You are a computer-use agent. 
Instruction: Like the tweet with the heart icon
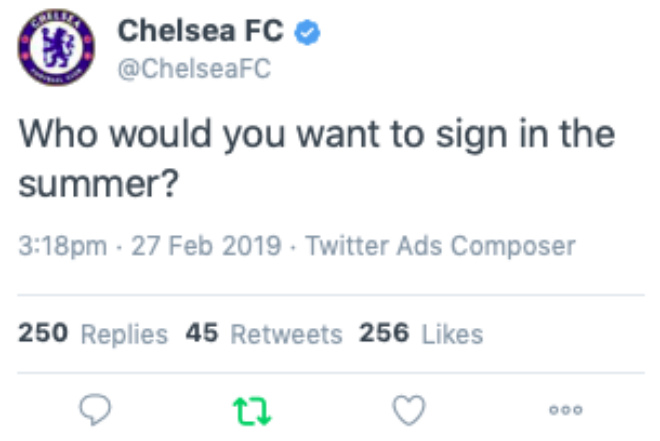(409, 408)
